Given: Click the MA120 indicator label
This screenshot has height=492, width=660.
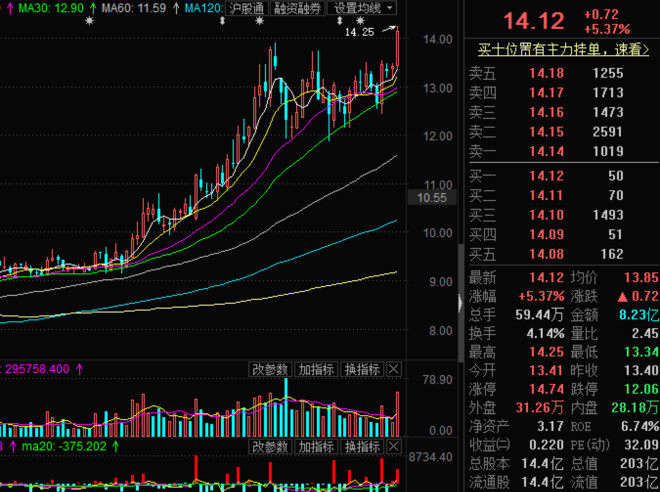Looking at the screenshot, I should 203,8.
